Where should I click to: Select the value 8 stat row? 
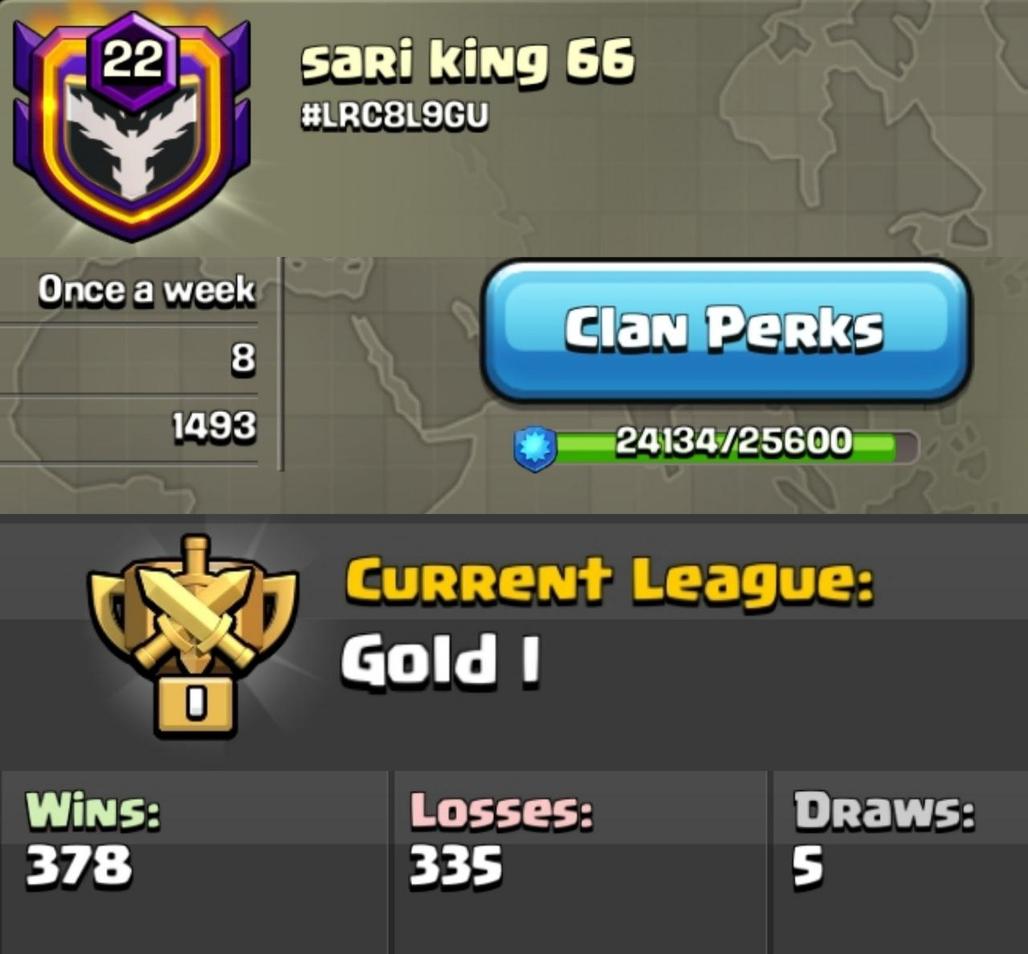pos(128,360)
